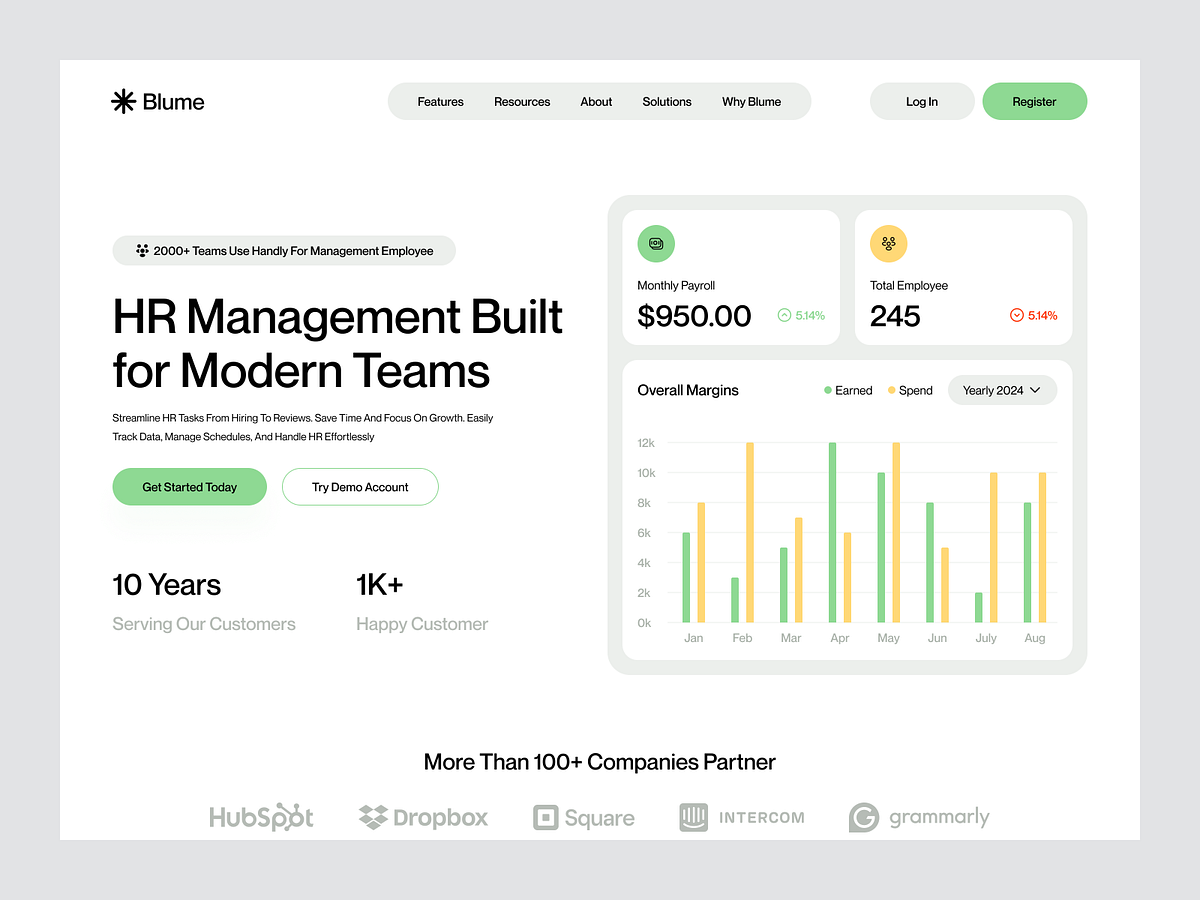Click the yellow Spend bar for March
The image size is (1200, 900).
click(x=798, y=570)
